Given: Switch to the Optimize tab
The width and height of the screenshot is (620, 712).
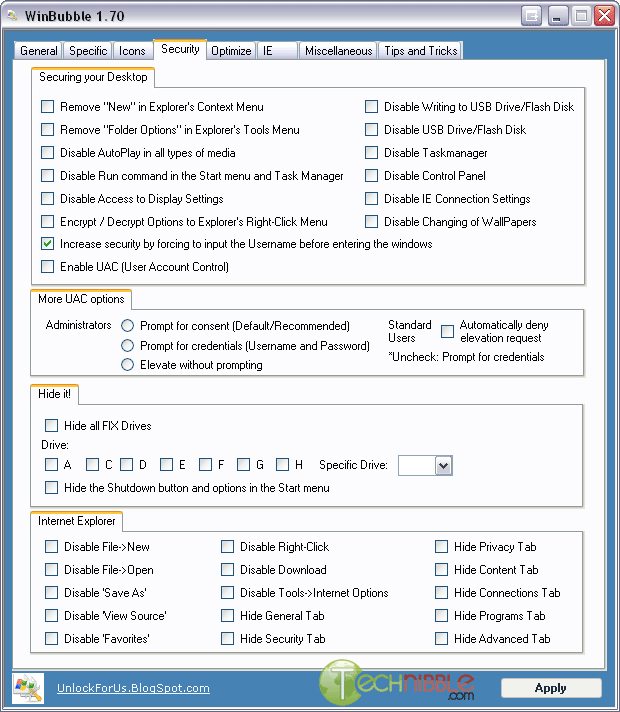Looking at the screenshot, I should [x=231, y=51].
